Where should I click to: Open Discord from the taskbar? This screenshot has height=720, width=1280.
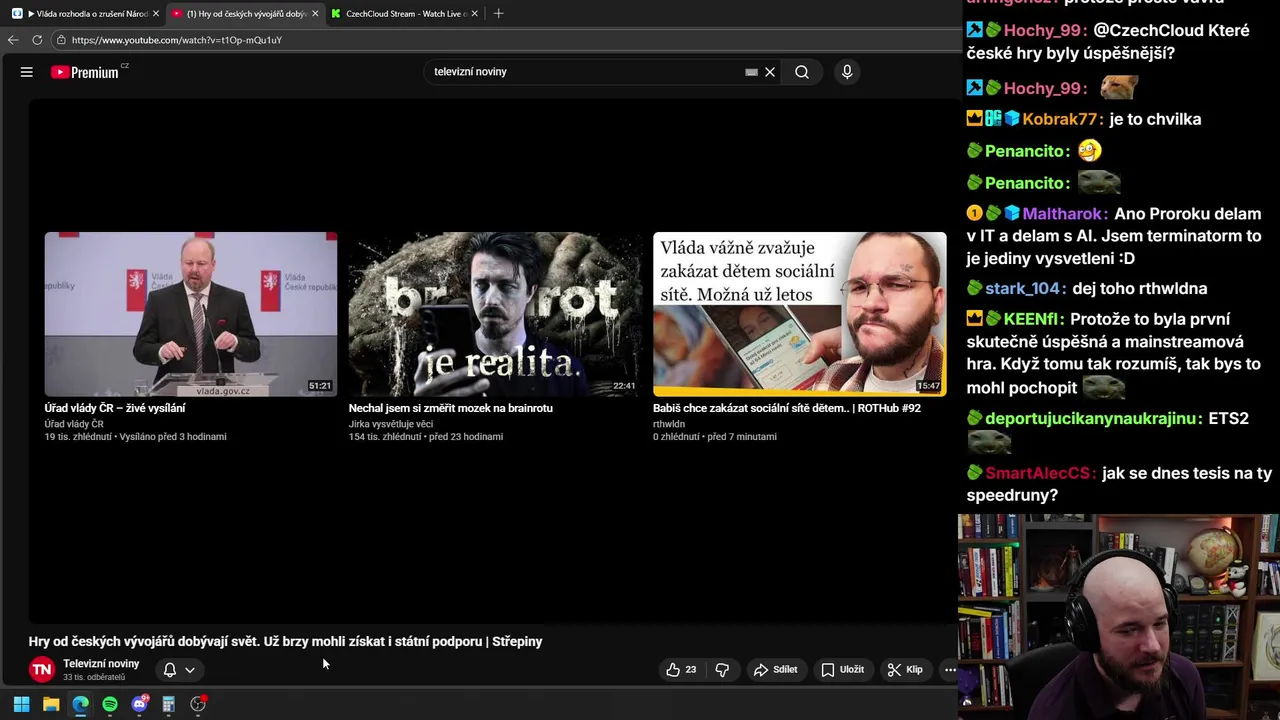click(x=140, y=704)
